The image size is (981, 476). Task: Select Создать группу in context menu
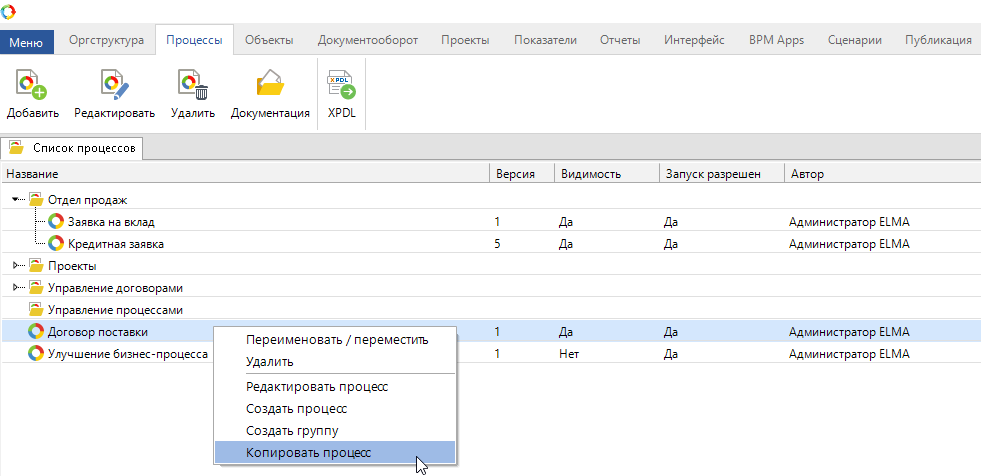pos(292,430)
